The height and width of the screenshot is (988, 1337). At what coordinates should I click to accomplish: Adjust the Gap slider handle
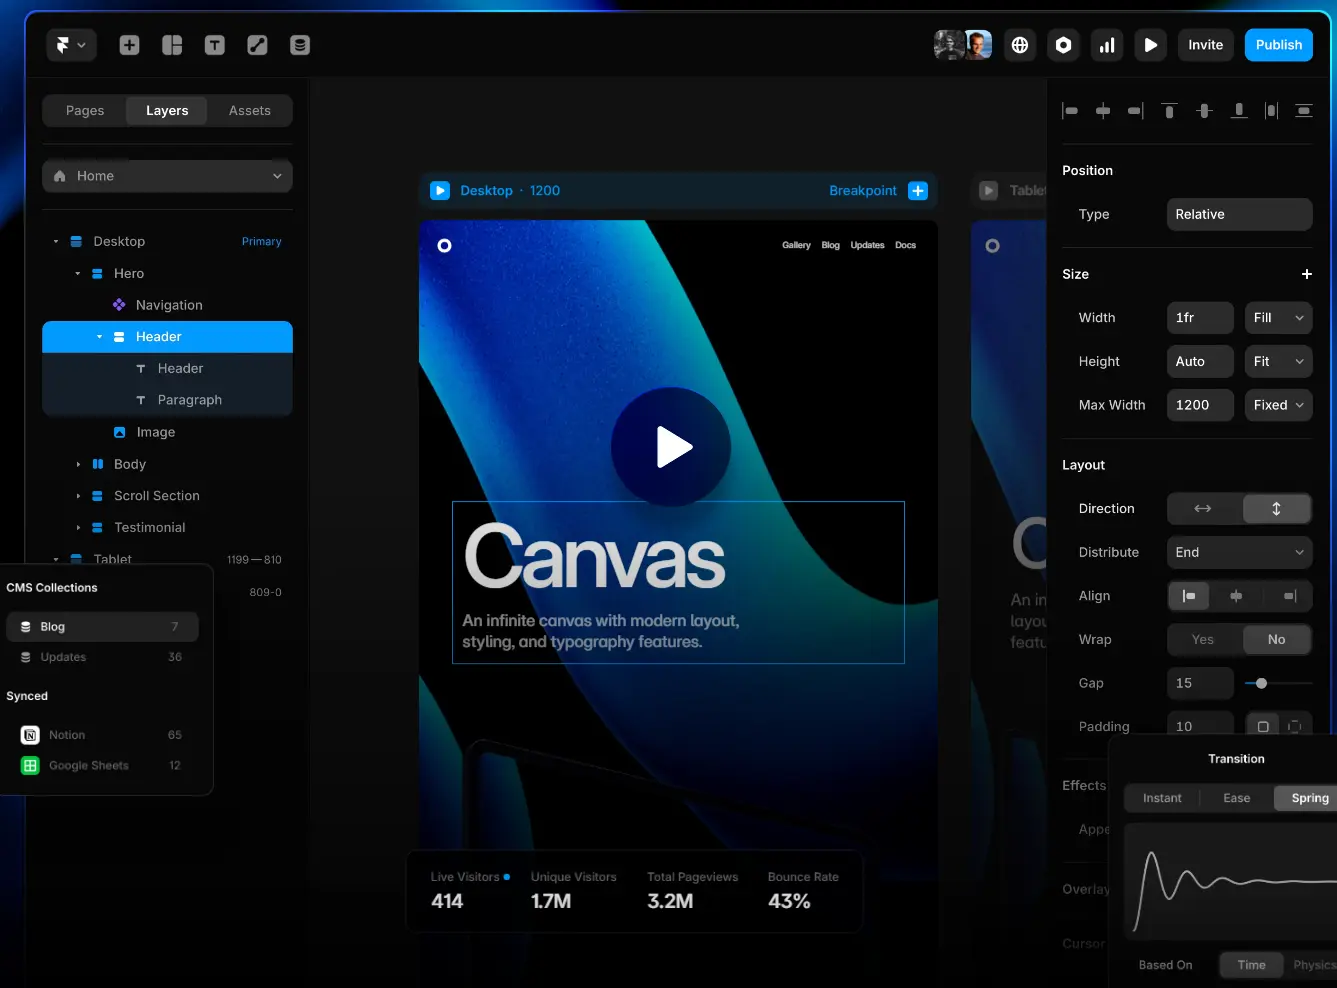[1261, 684]
